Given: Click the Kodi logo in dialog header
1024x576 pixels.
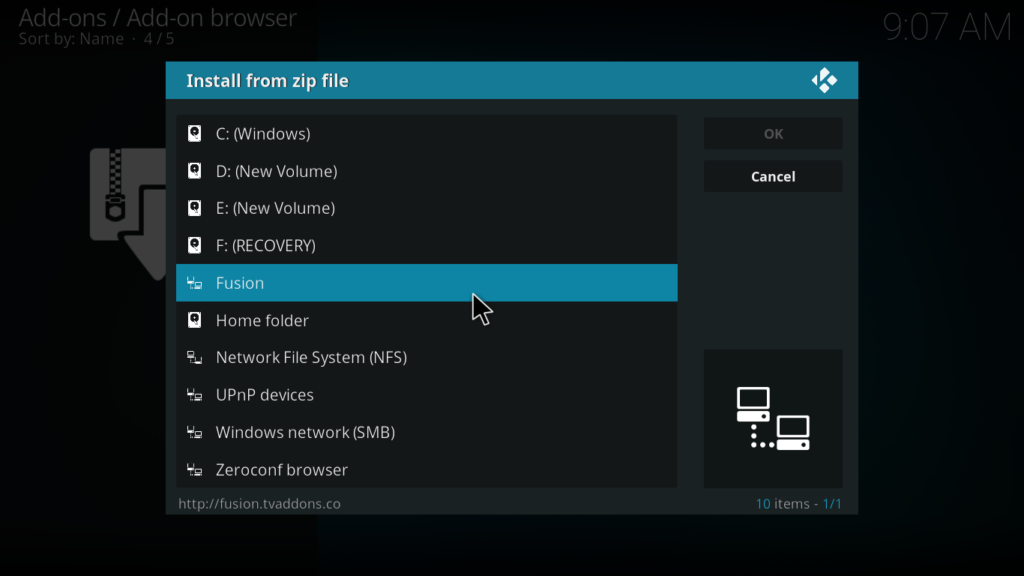Looking at the screenshot, I should [x=824, y=80].
